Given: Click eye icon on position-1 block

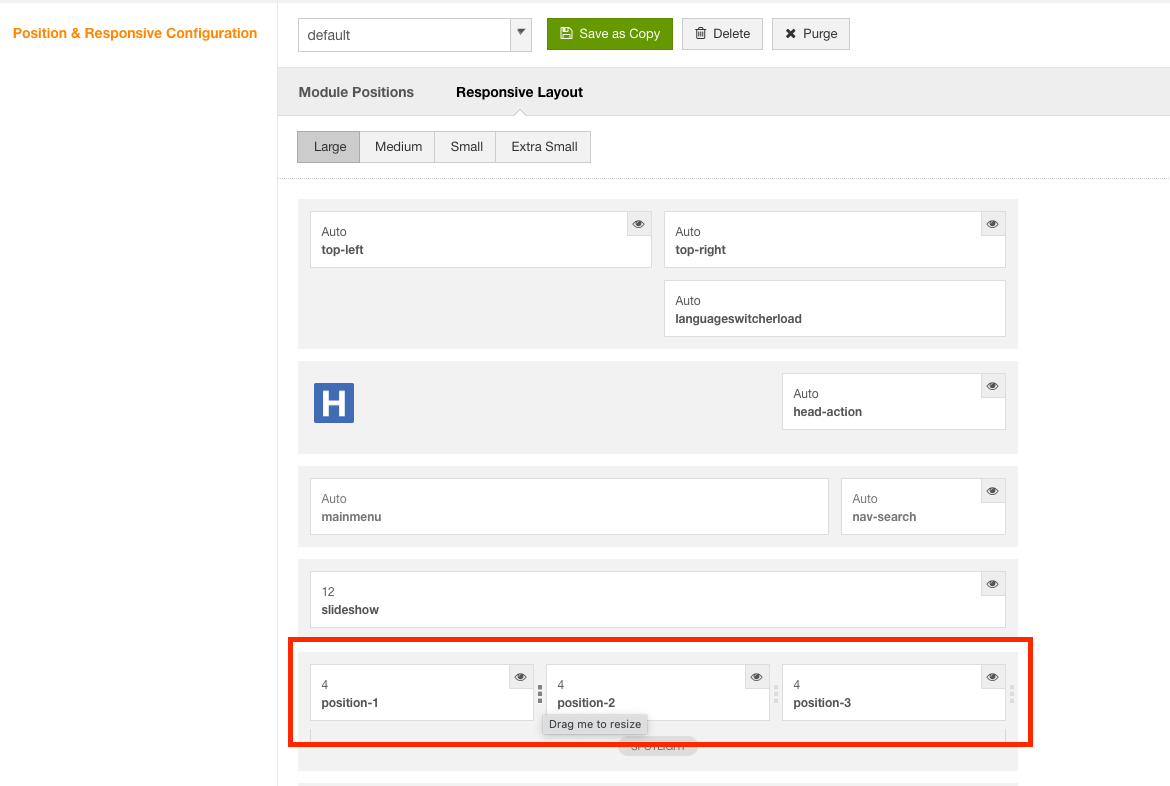Looking at the screenshot, I should [x=521, y=677].
